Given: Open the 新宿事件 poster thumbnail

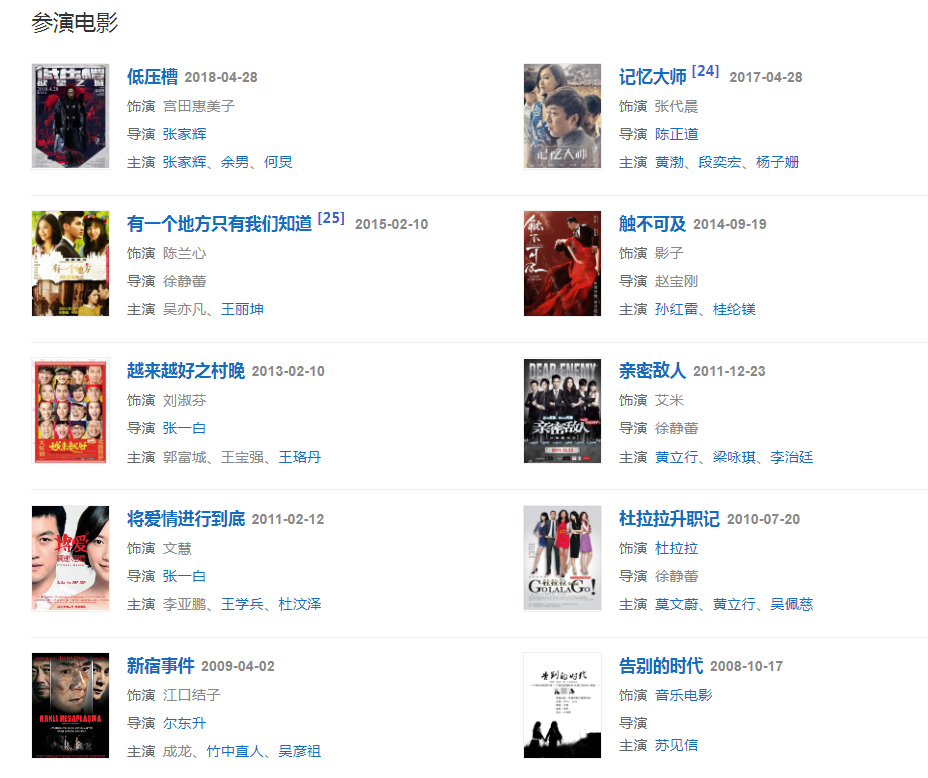Looking at the screenshot, I should [x=70, y=705].
